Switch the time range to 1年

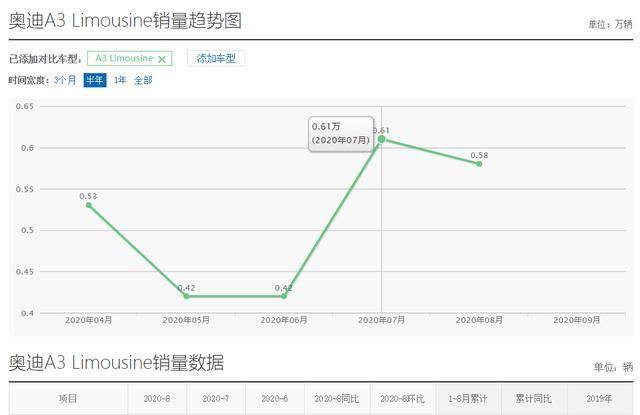tap(120, 80)
